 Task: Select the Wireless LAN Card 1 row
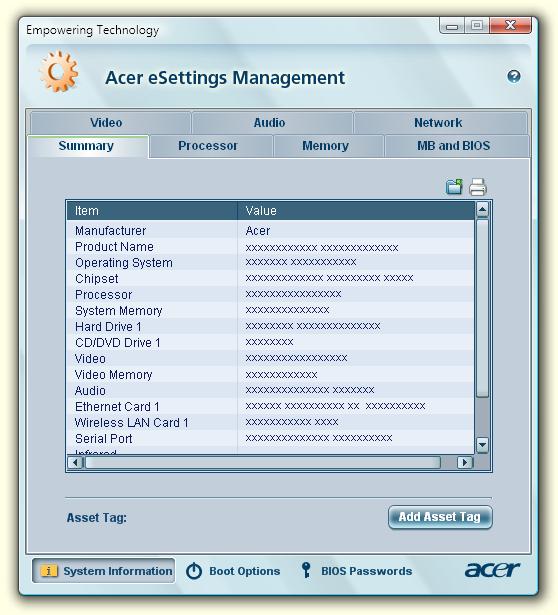(270, 422)
